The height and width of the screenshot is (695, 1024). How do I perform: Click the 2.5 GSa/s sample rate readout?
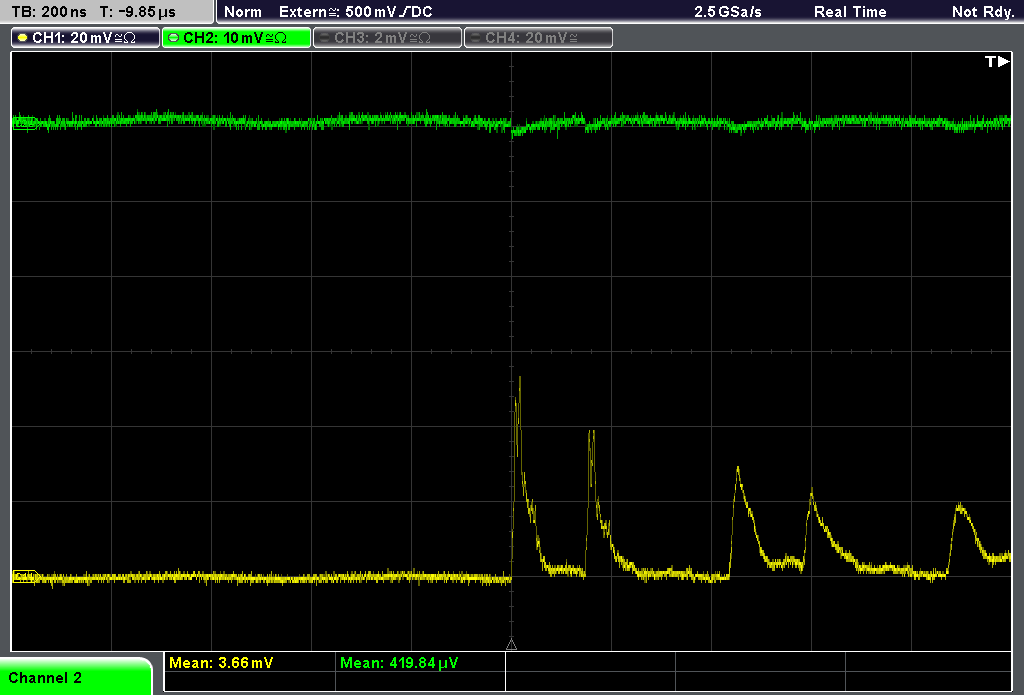728,12
